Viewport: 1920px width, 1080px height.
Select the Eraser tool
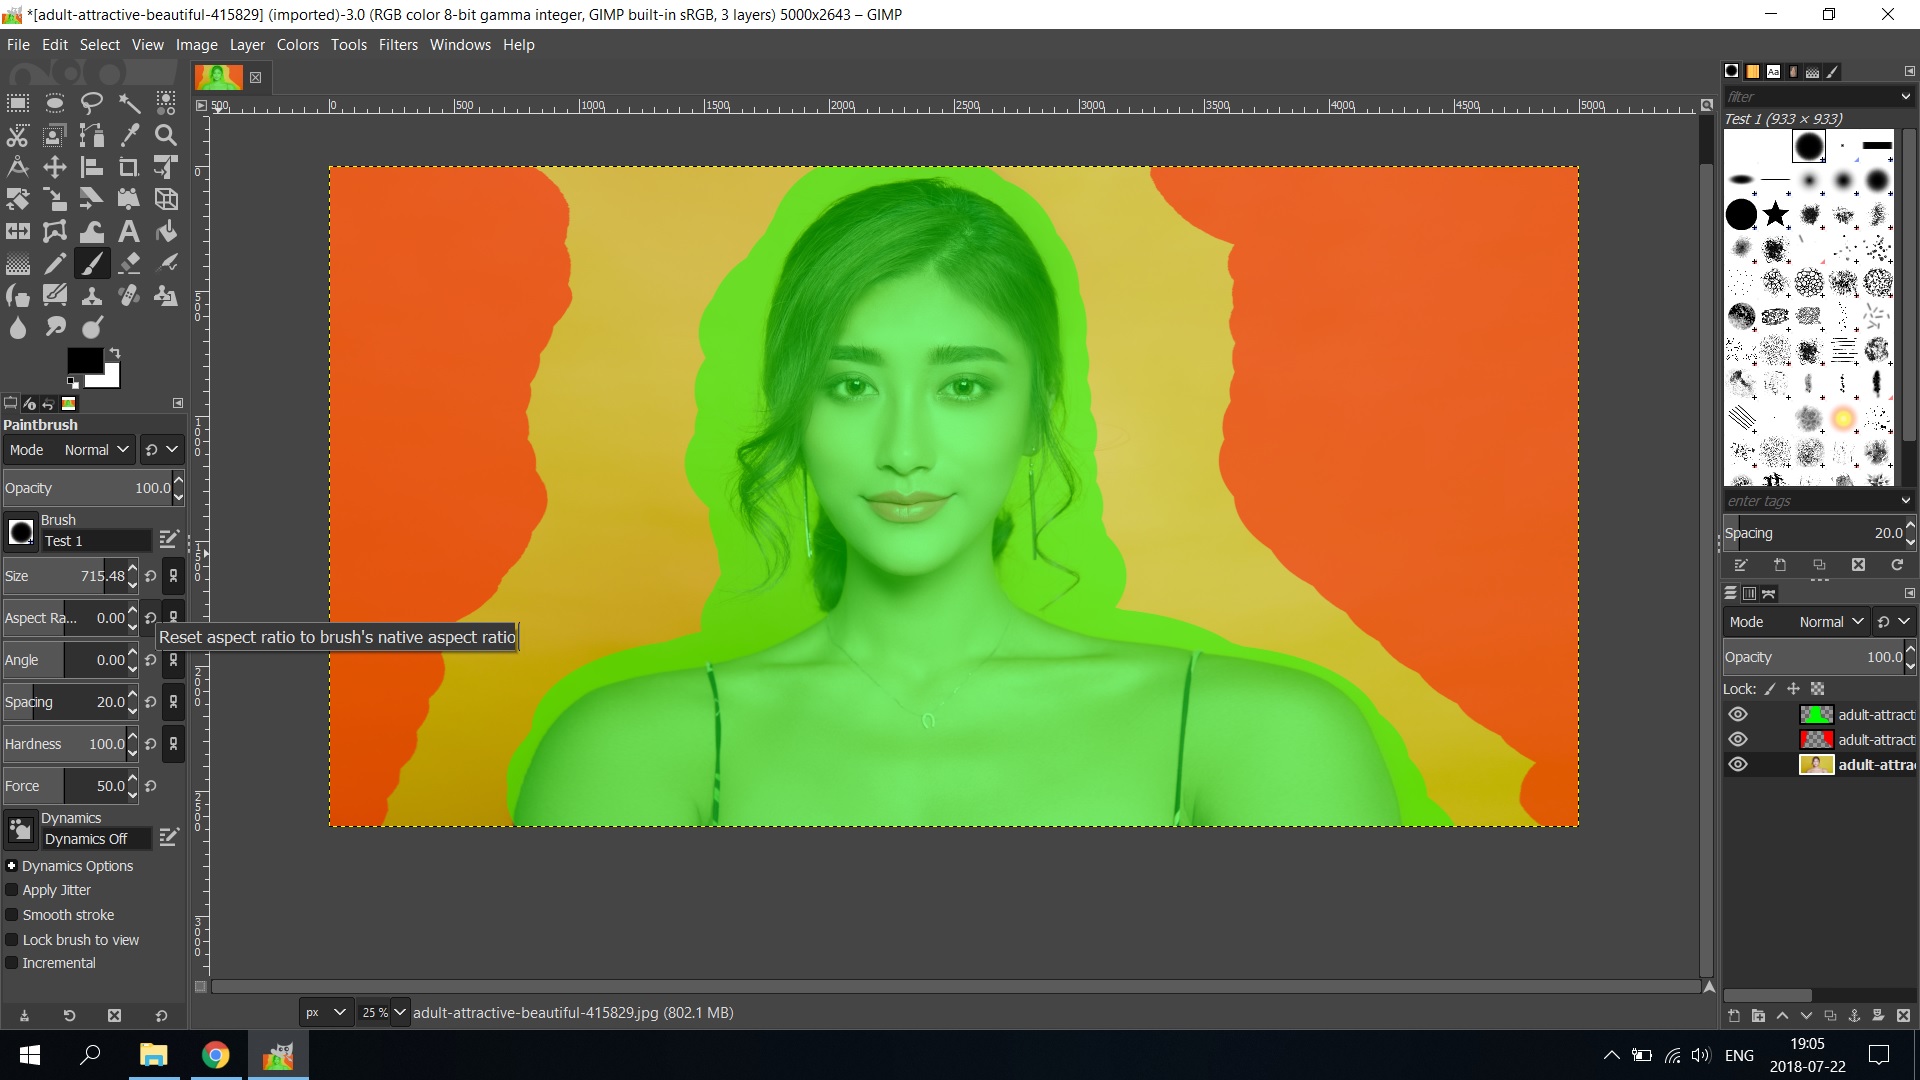(129, 264)
